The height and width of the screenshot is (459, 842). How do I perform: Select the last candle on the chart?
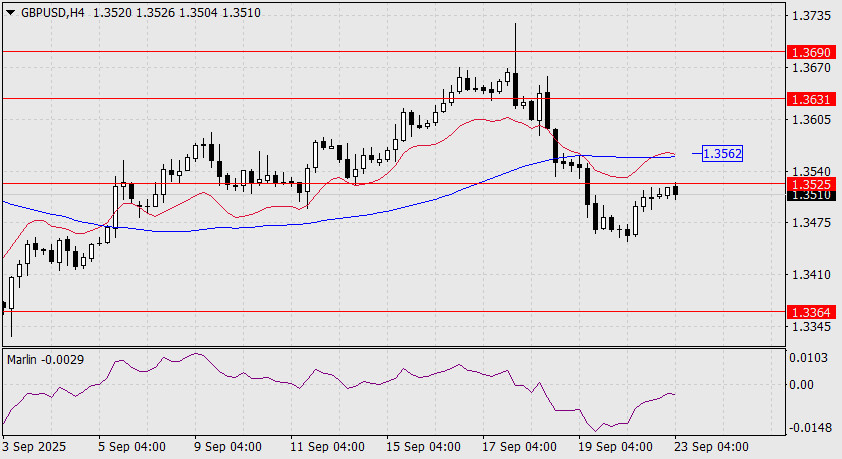(x=676, y=190)
